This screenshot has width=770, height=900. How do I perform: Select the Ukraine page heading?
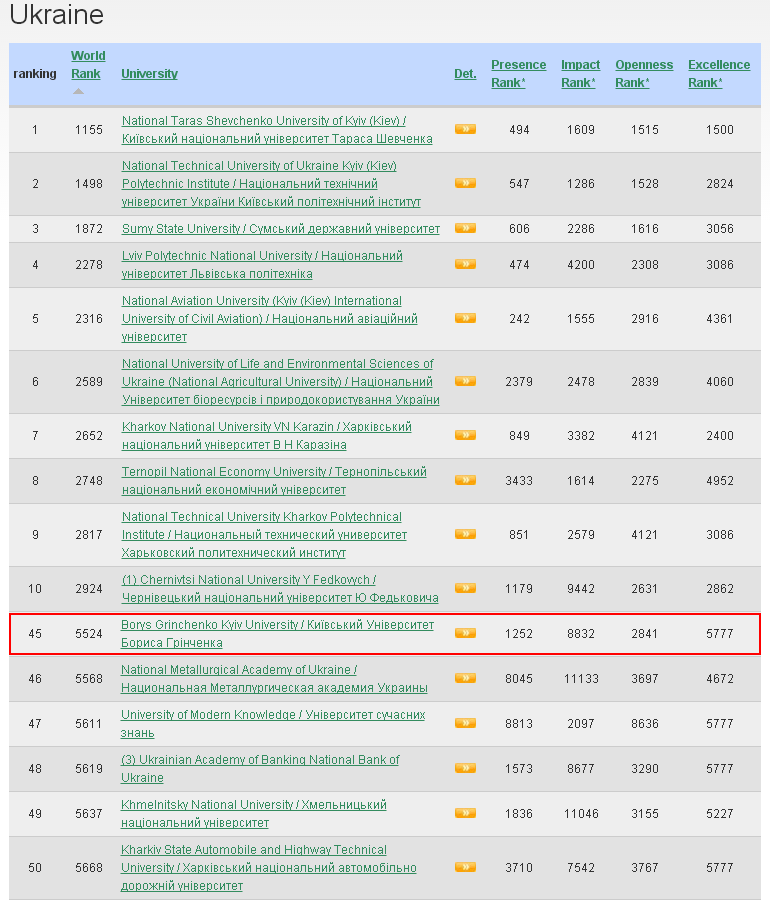(56, 14)
